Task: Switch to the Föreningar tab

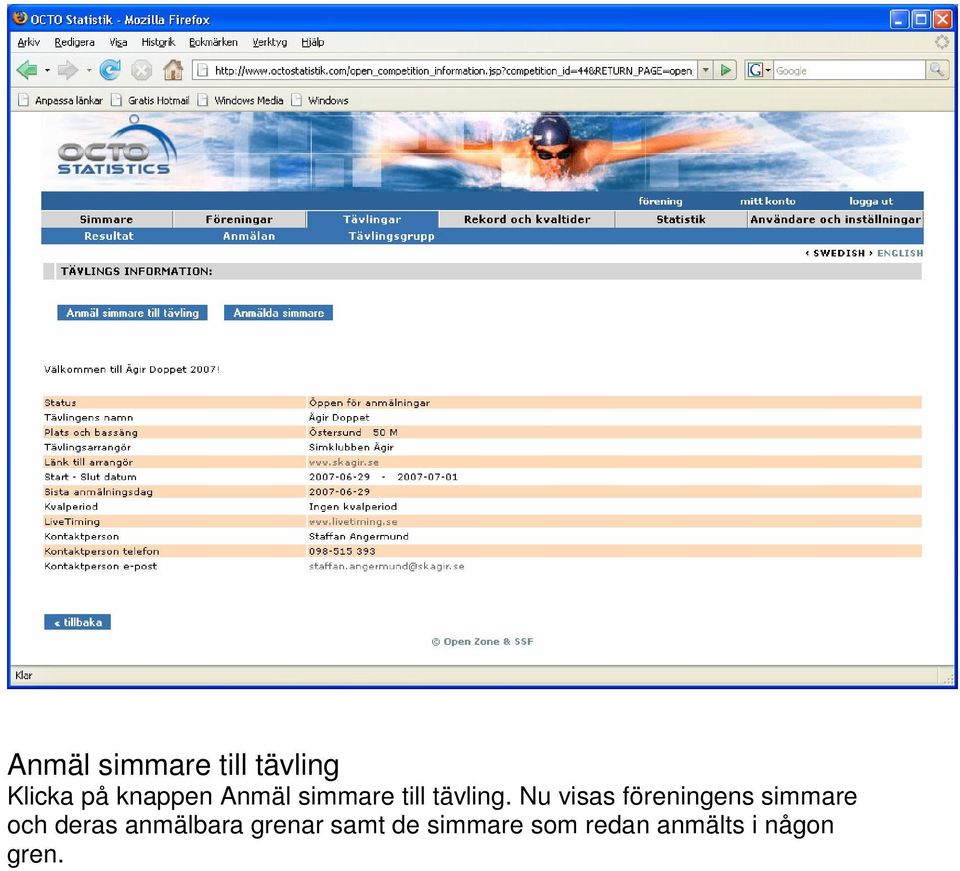Action: [239, 219]
